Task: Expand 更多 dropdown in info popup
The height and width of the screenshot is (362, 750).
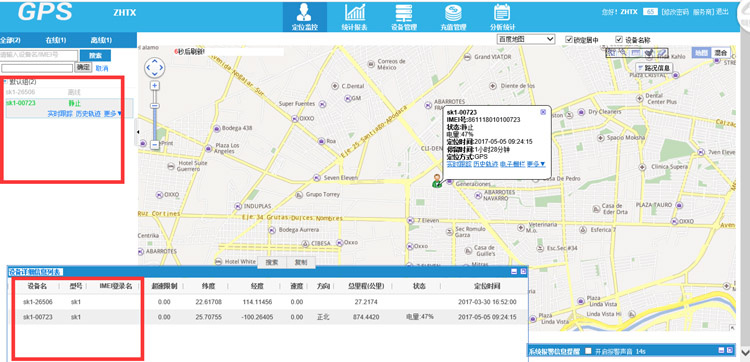Action: point(536,164)
